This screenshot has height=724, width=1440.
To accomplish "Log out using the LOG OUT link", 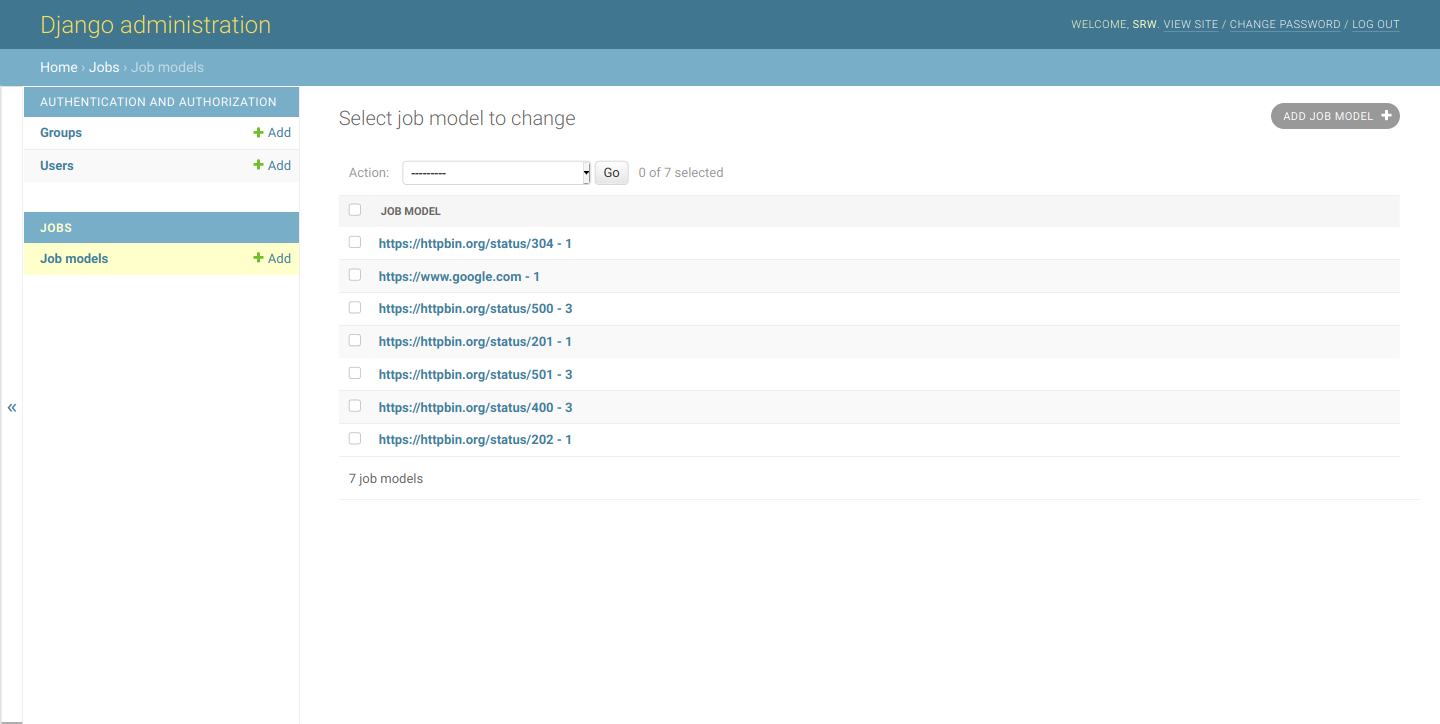I will tap(1376, 24).
